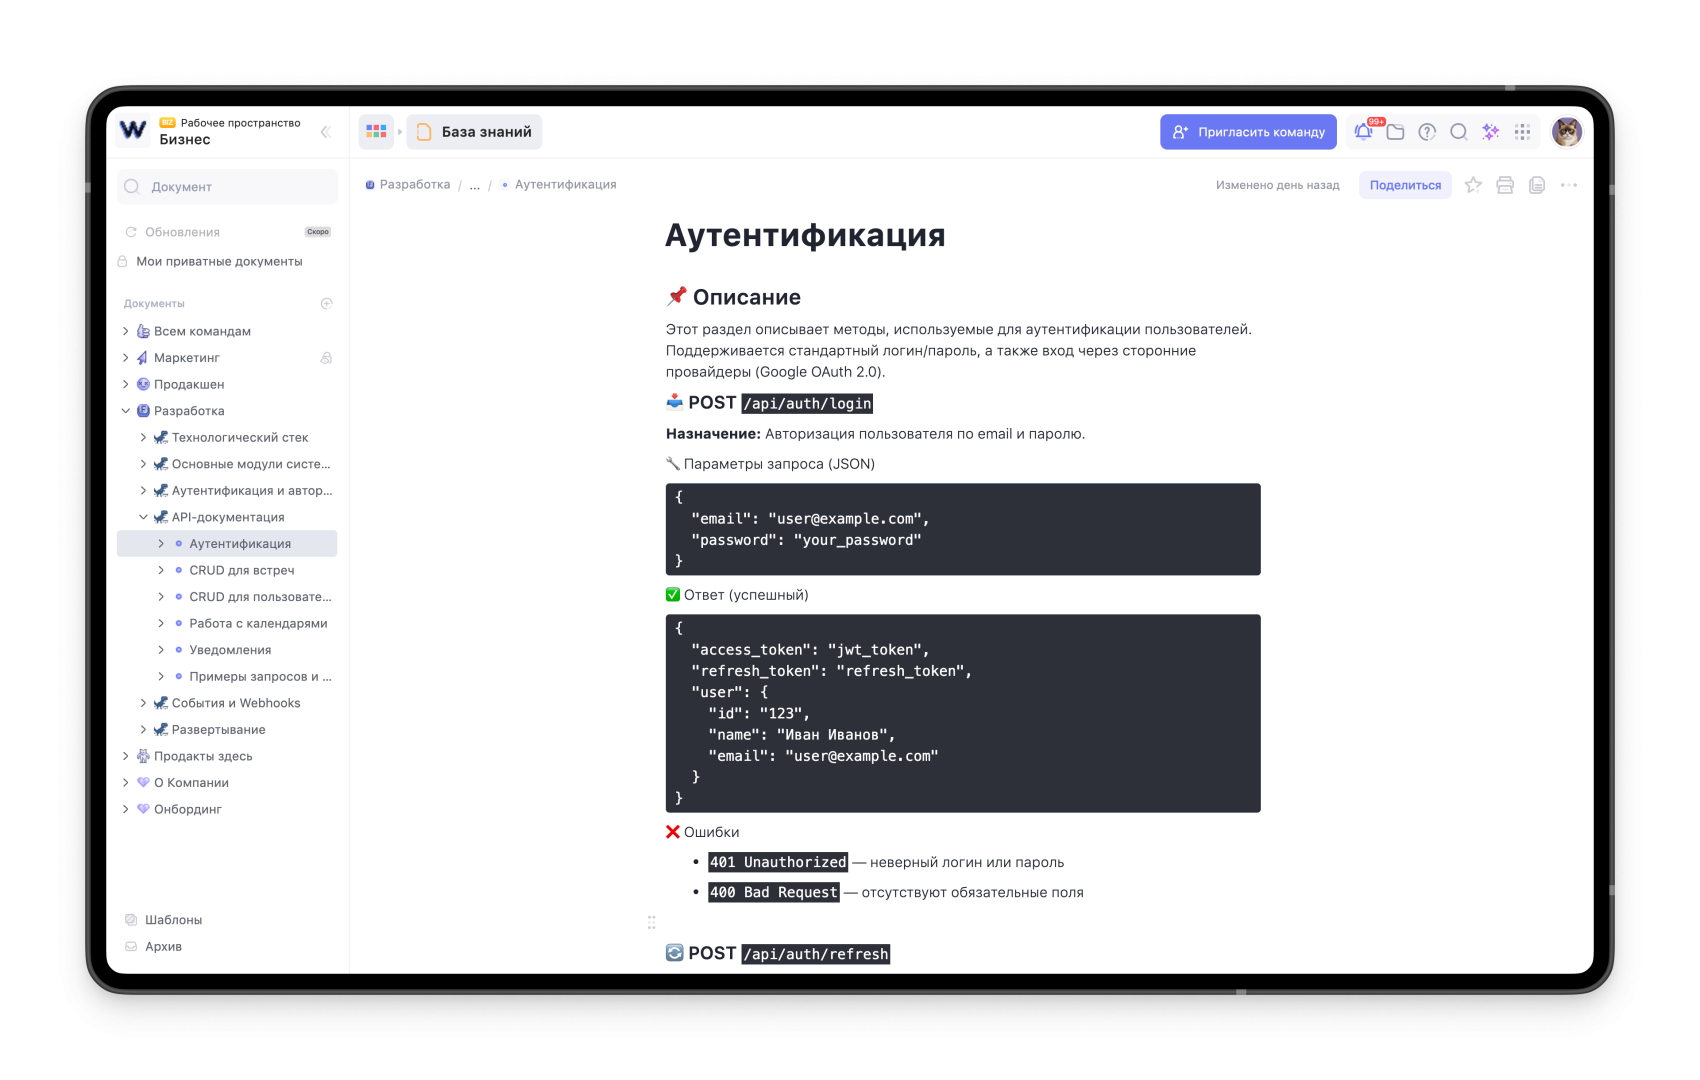Open the Шаблоны section
1700x1080 pixels.
pos(172,919)
